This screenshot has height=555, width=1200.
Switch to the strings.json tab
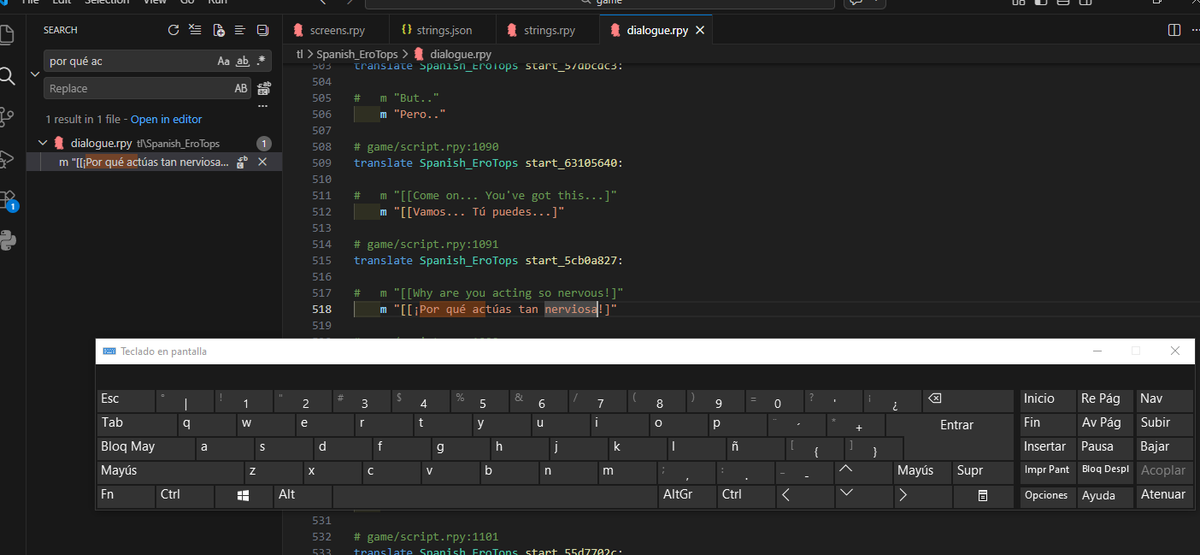(x=436, y=30)
